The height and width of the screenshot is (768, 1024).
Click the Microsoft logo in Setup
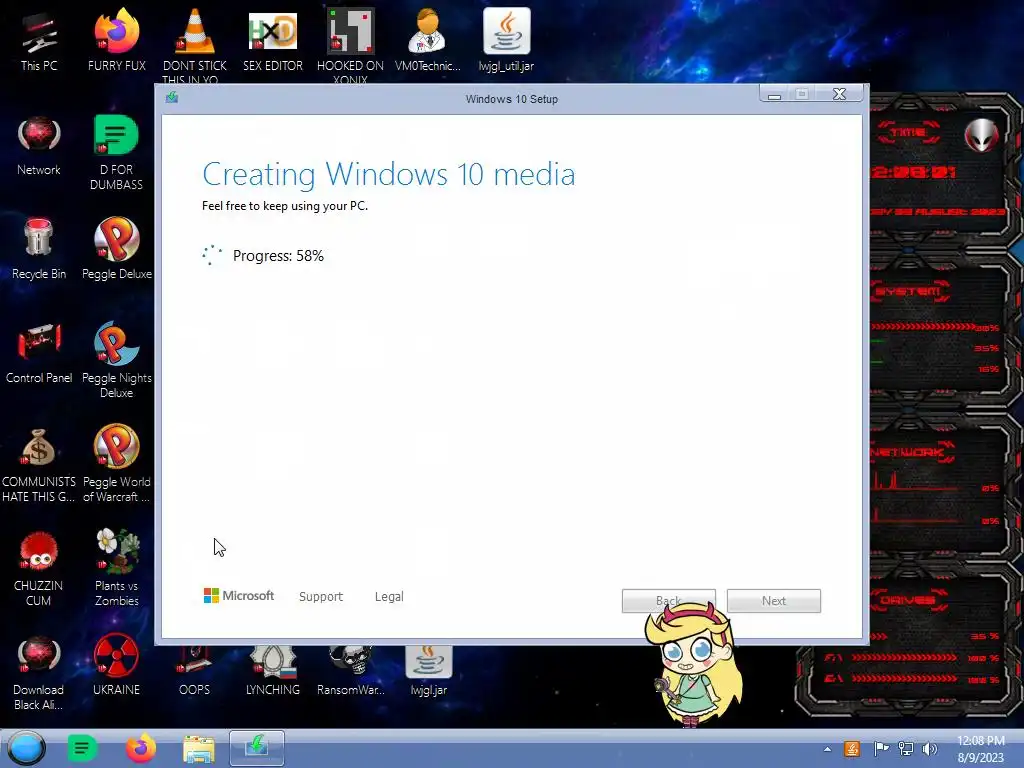[239, 596]
